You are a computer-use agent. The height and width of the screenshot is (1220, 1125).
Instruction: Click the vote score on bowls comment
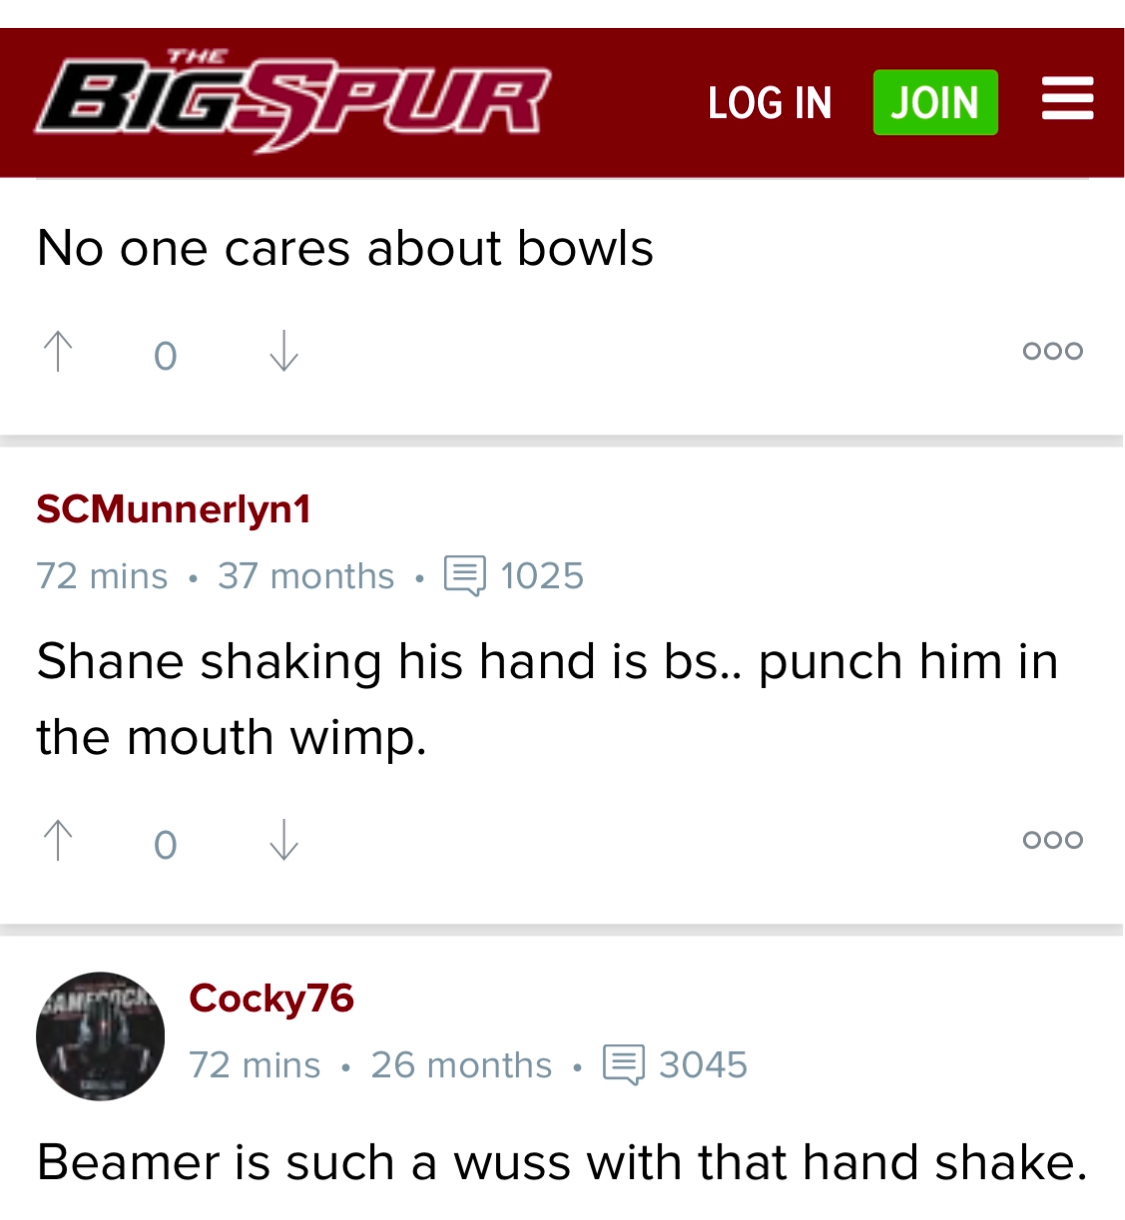coord(166,356)
